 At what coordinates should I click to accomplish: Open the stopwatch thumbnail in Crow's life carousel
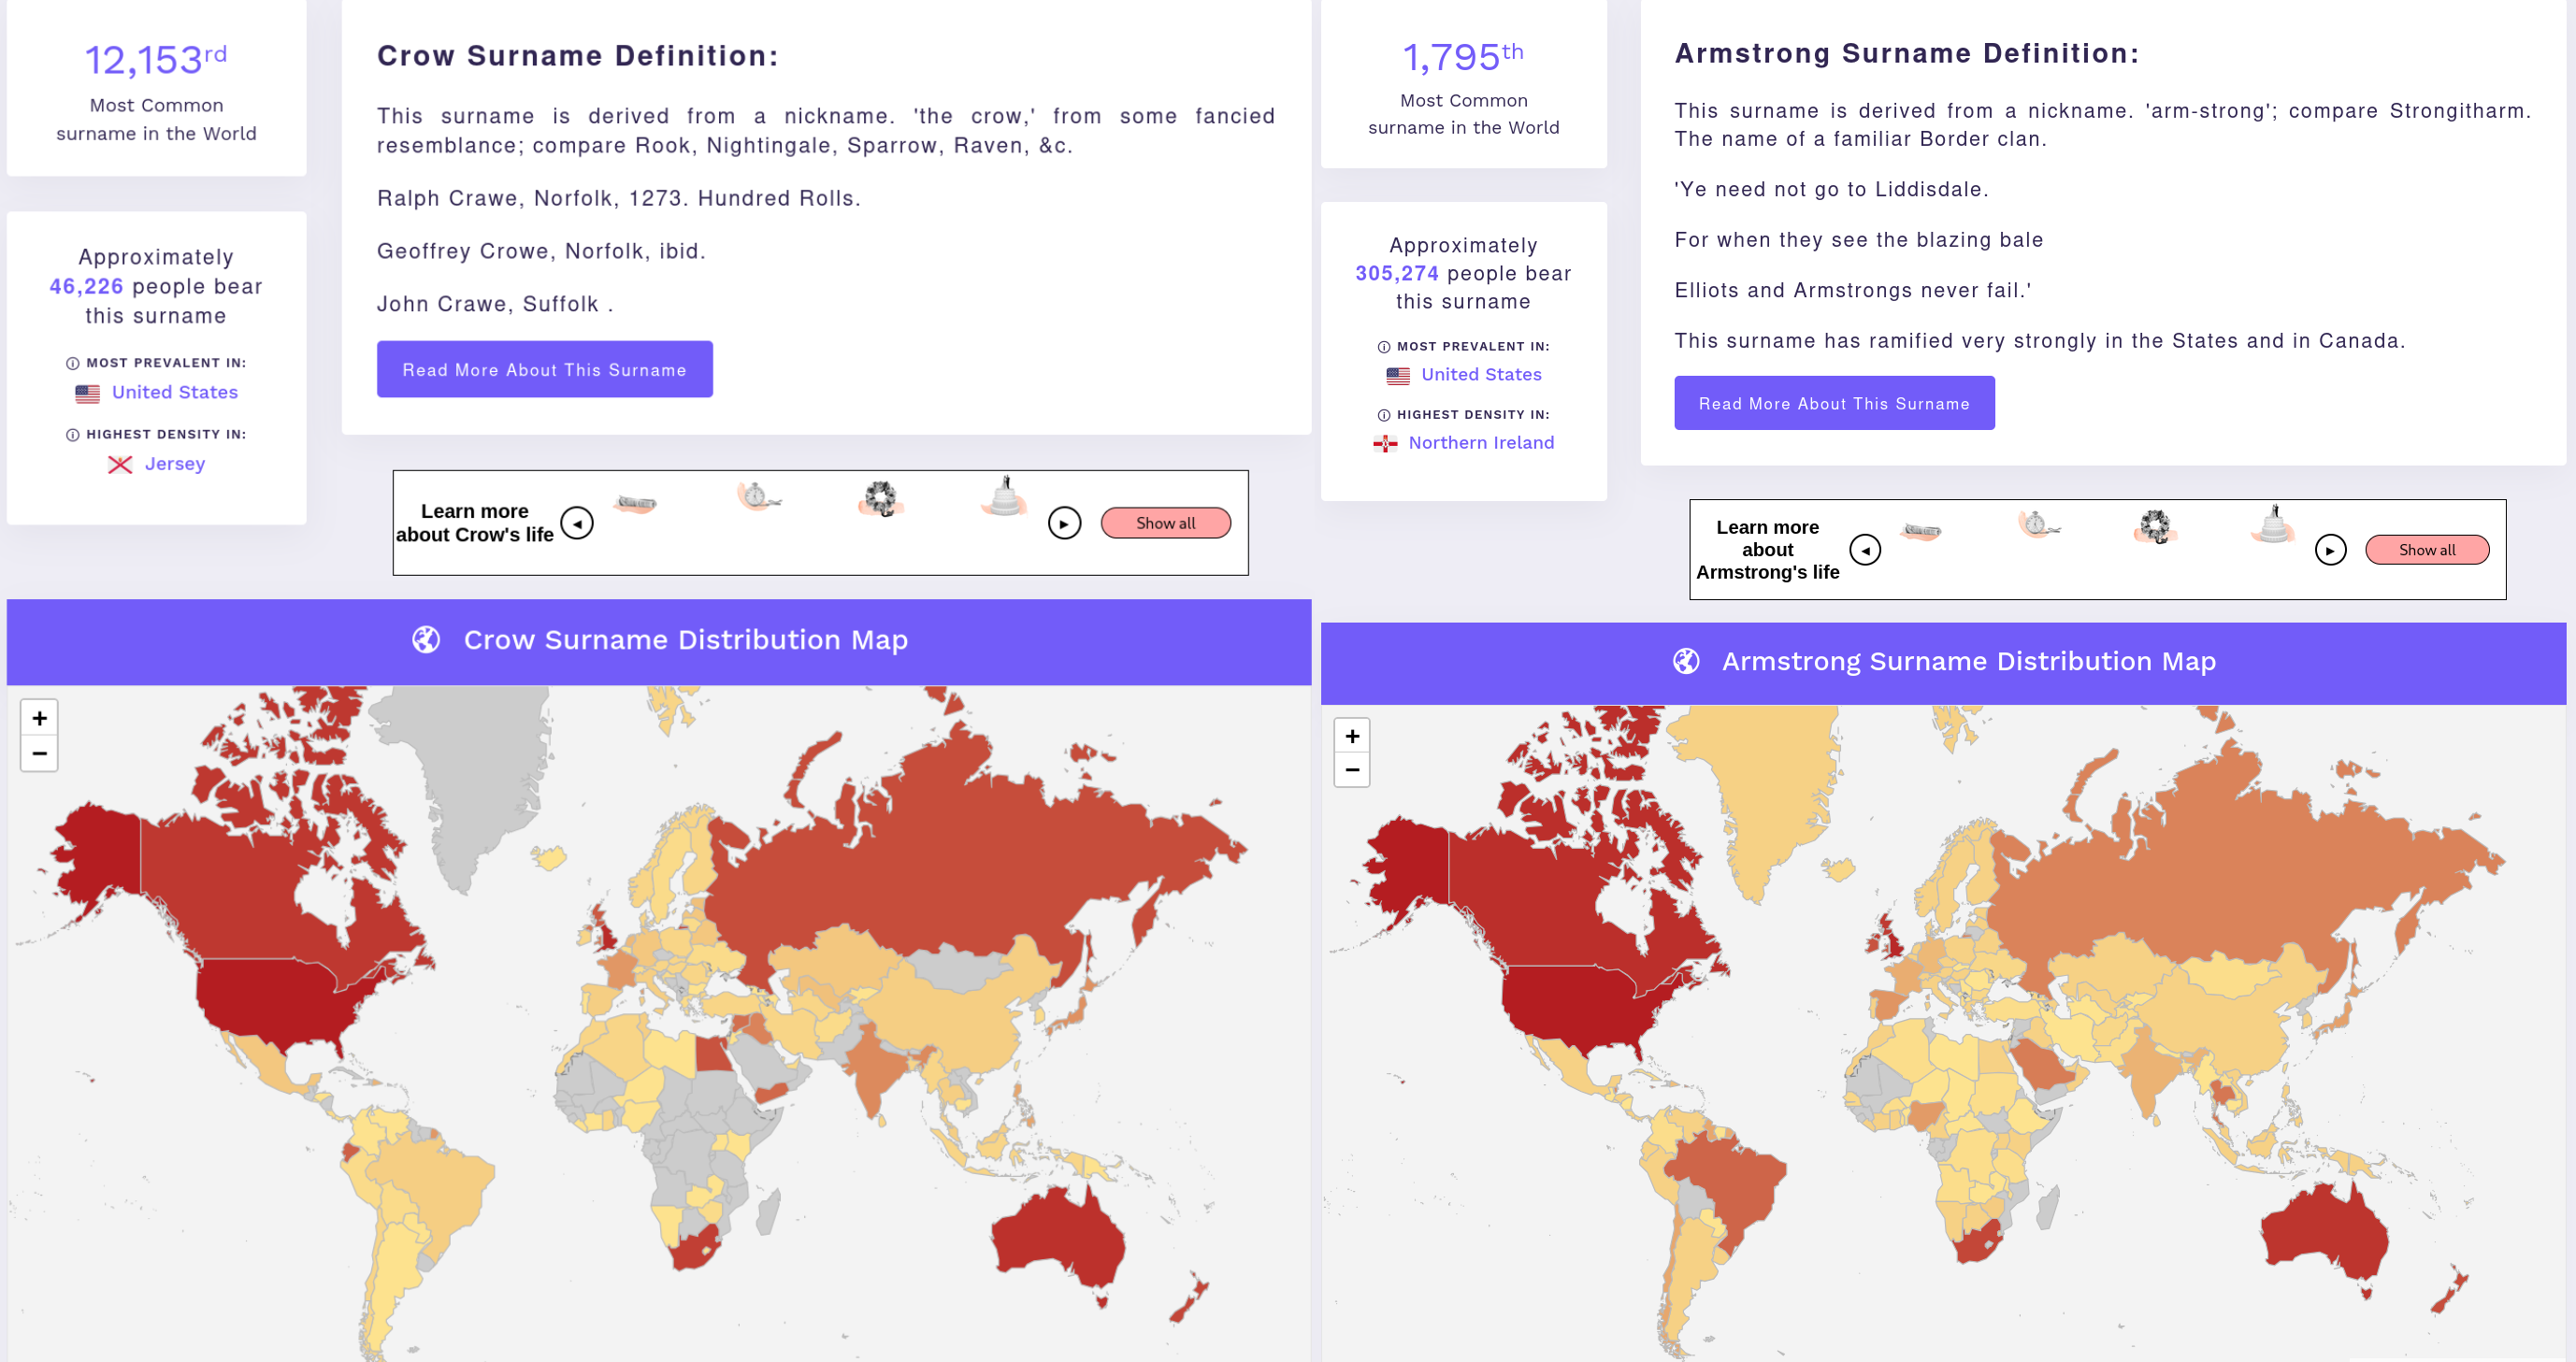click(759, 496)
